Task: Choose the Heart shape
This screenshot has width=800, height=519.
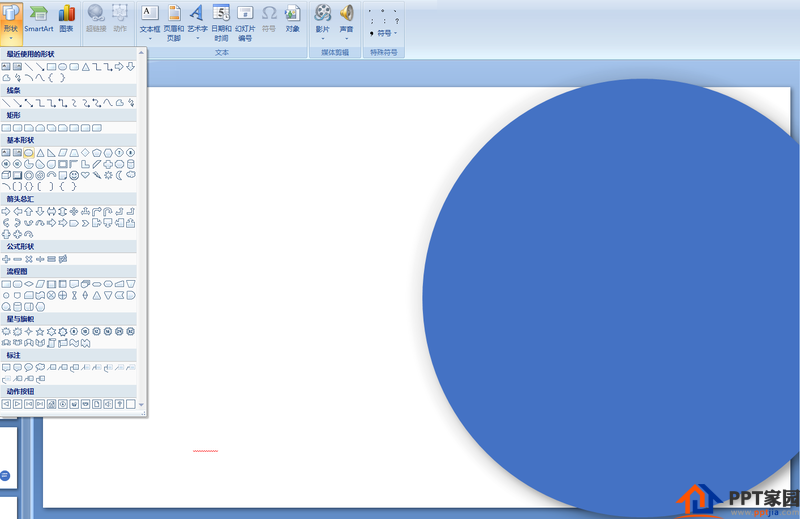Action: tap(85, 175)
